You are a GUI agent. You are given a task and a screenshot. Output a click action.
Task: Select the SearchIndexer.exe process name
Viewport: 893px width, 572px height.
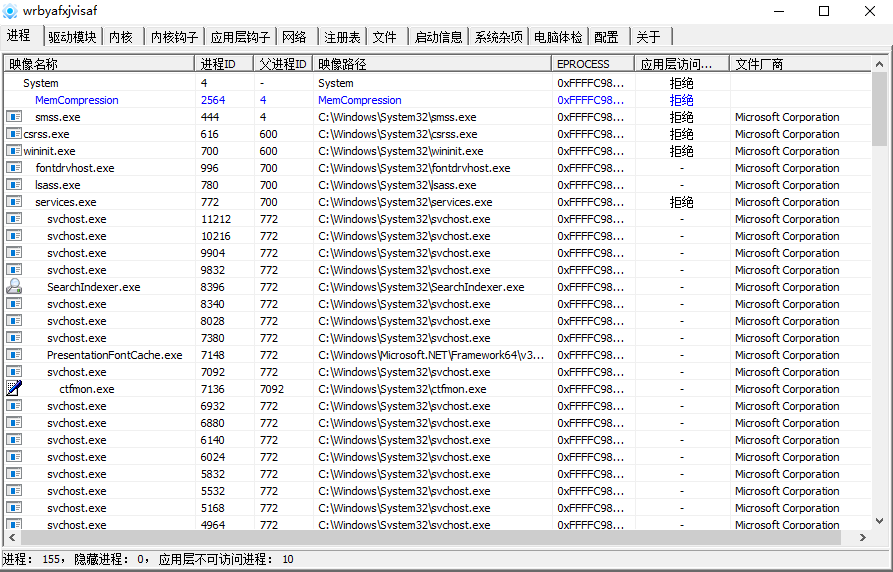pyautogui.click(x=94, y=287)
